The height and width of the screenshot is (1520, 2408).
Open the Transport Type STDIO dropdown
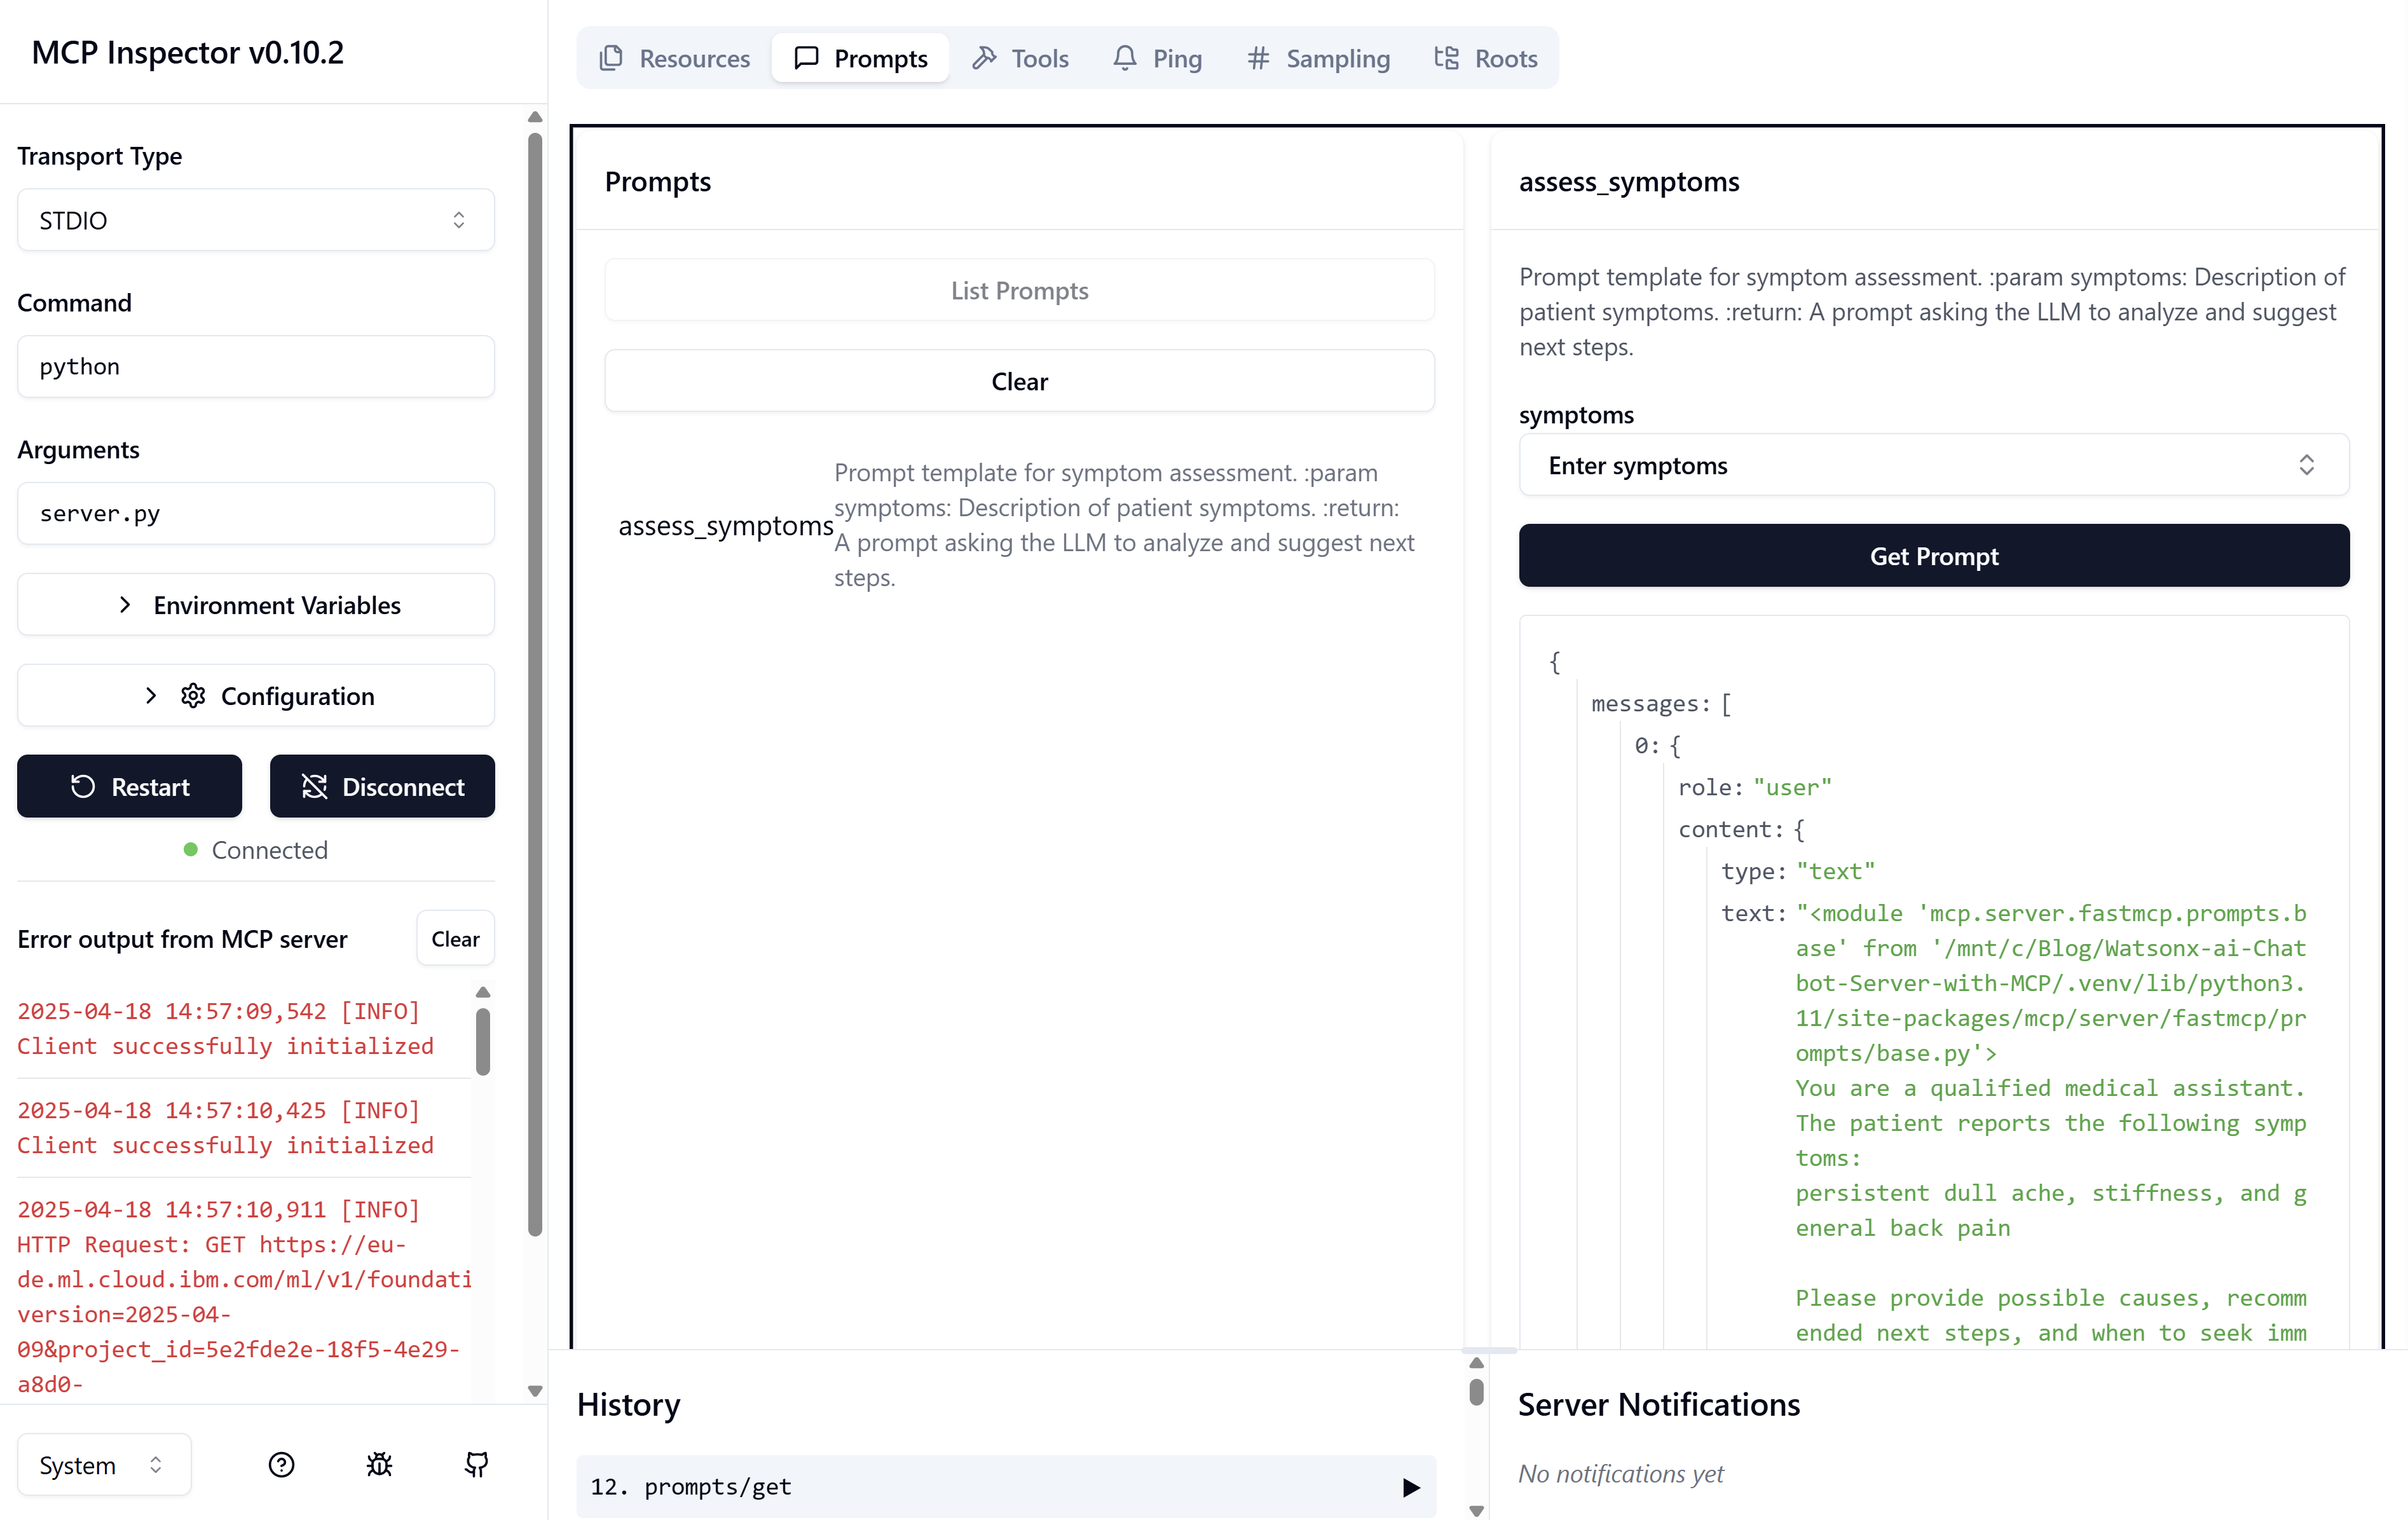pos(255,220)
